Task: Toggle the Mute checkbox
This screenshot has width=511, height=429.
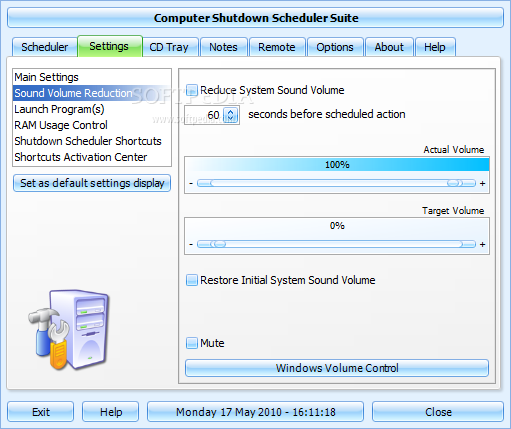Action: point(192,343)
